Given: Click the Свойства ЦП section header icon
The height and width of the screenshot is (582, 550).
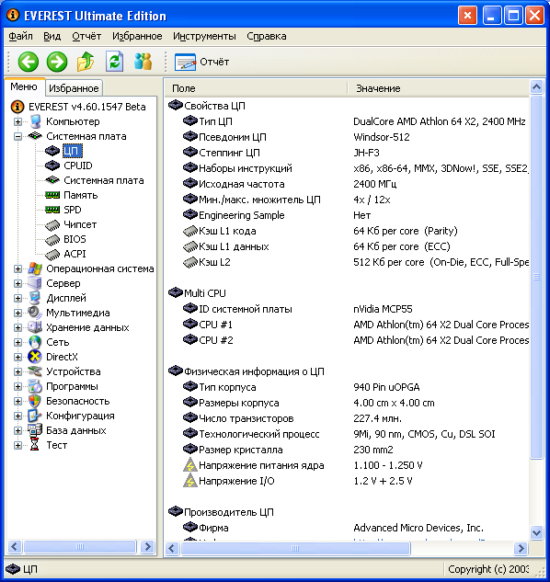Looking at the screenshot, I should click(175, 106).
